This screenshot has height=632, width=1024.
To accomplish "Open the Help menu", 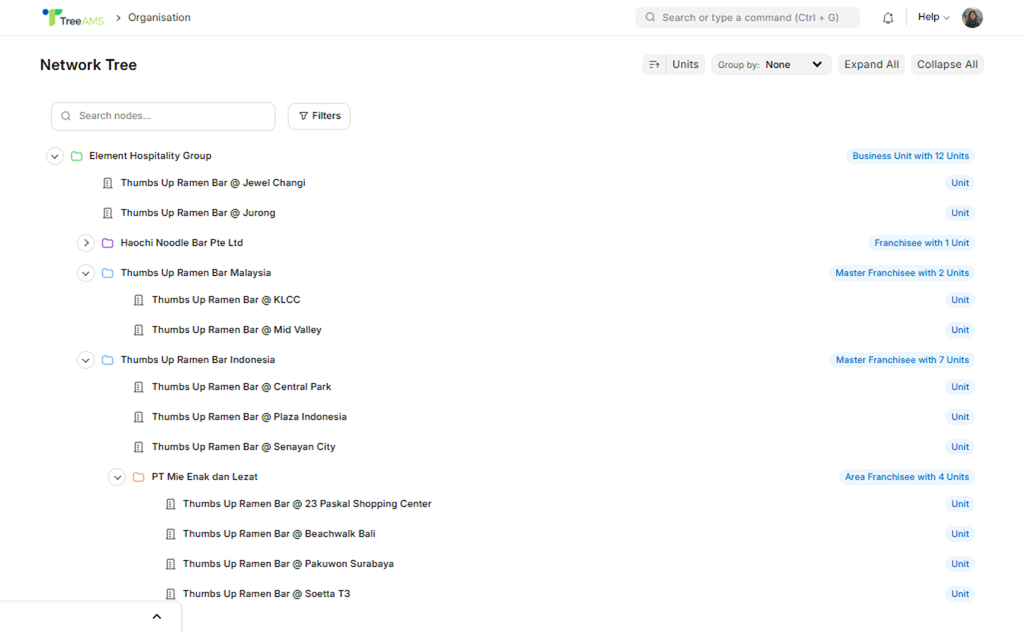I will (x=933, y=18).
